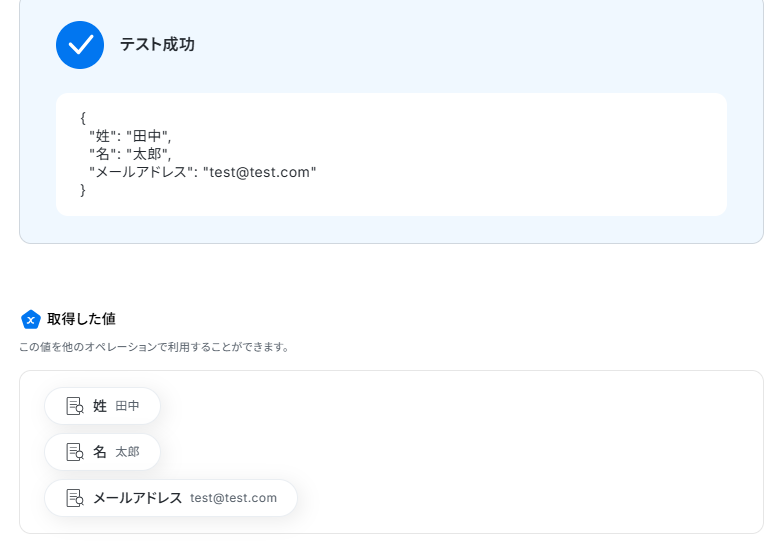
Task: Select the メールアドレス label in the third chip
Action: 137,498
